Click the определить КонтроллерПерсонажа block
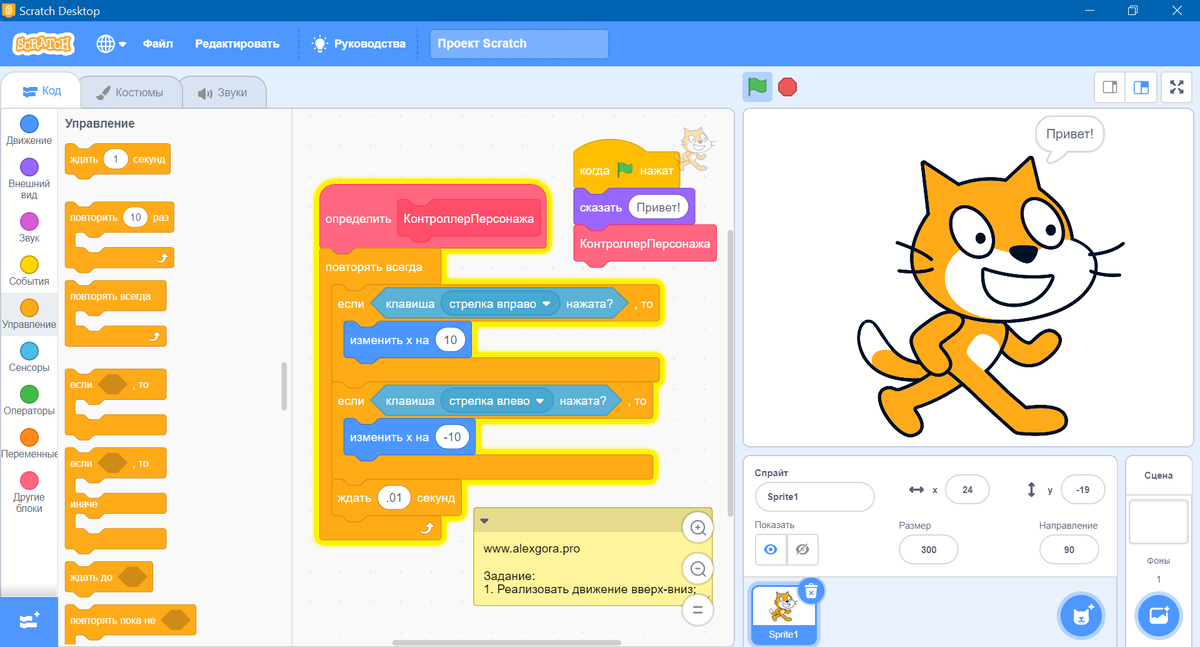The width and height of the screenshot is (1200, 647). coord(432,218)
